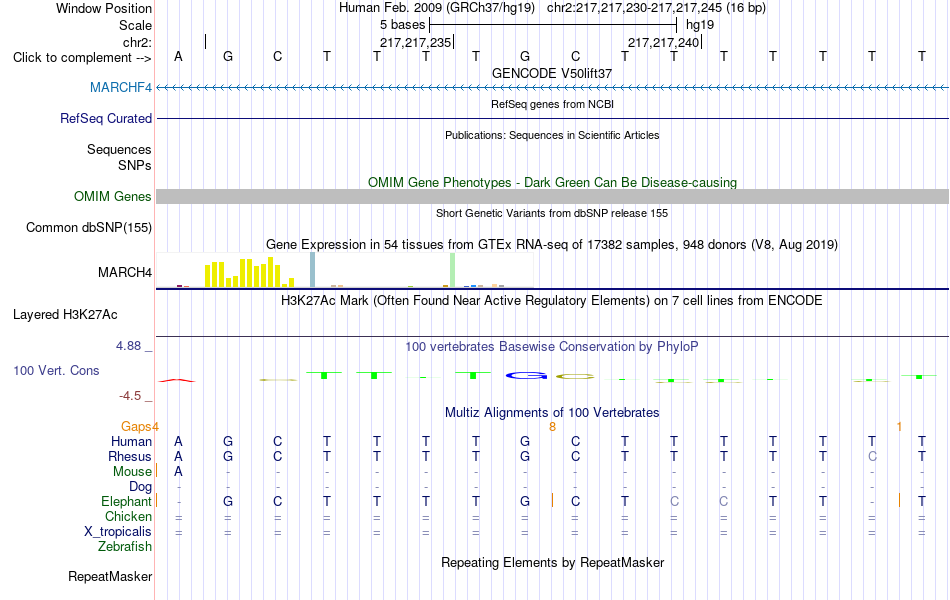Open the RepeatMasker track label
Screen dimensions: 950x600
pyautogui.click(x=110, y=576)
